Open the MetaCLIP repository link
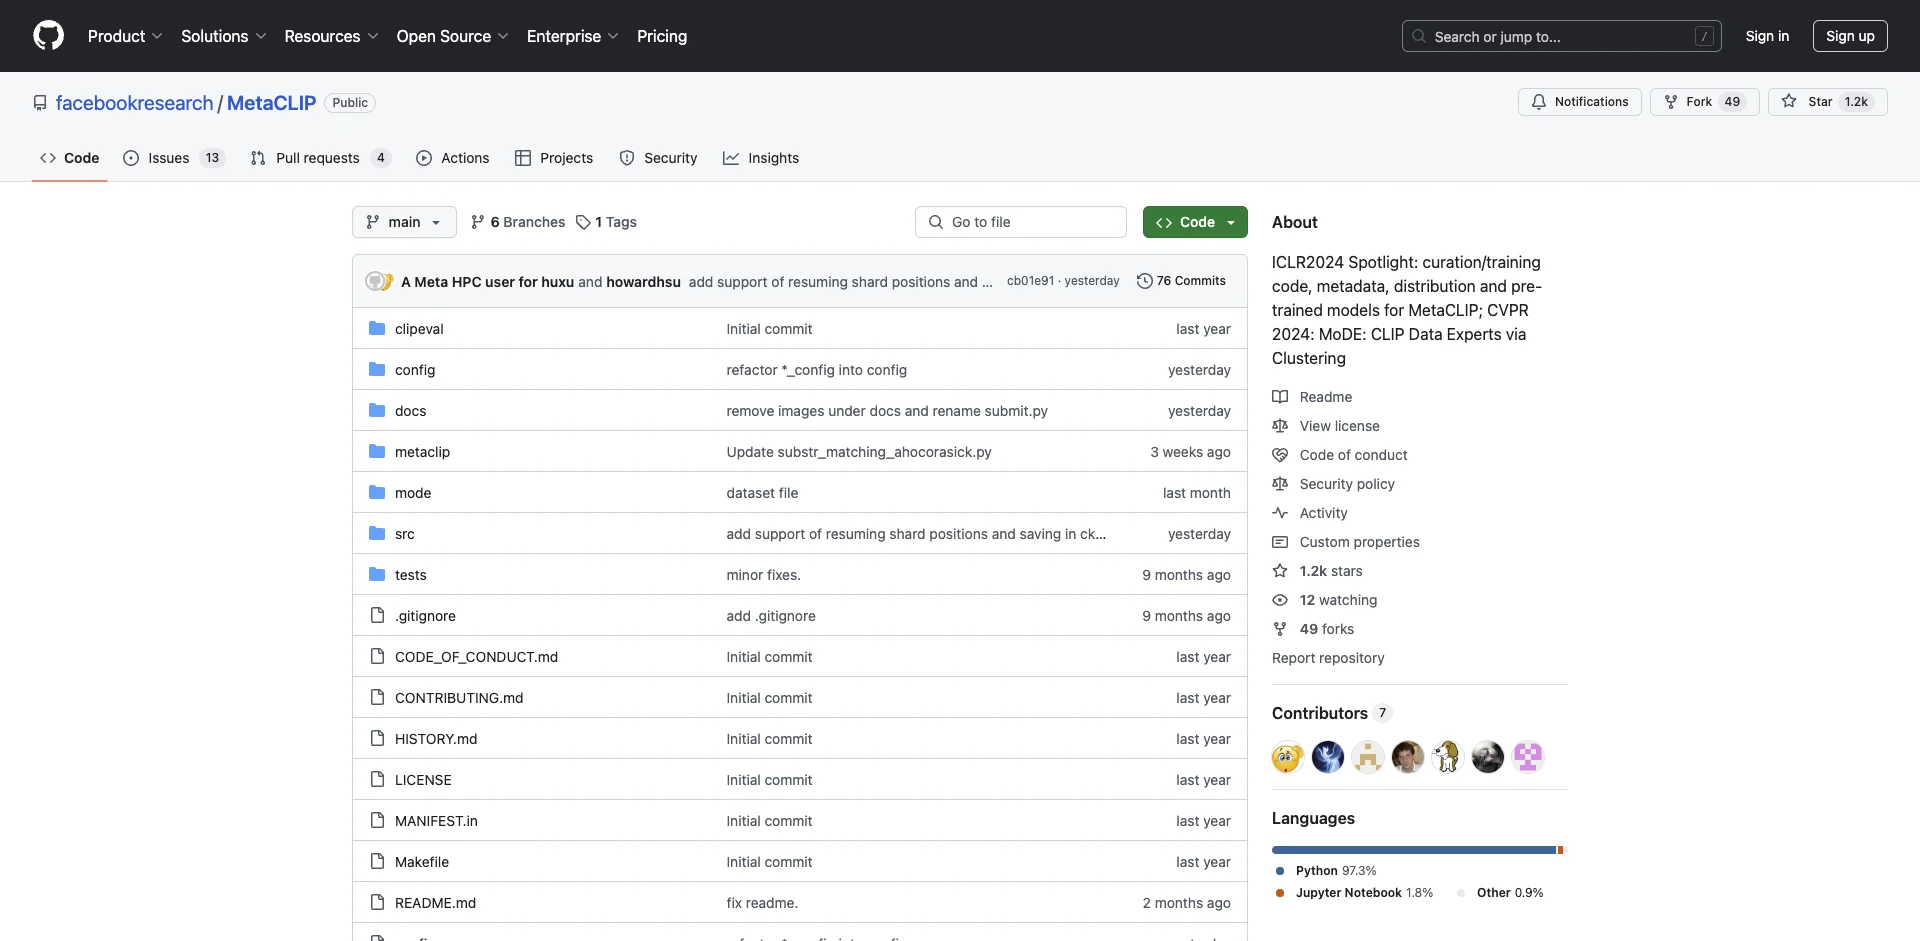The image size is (1920, 941). coord(271,103)
